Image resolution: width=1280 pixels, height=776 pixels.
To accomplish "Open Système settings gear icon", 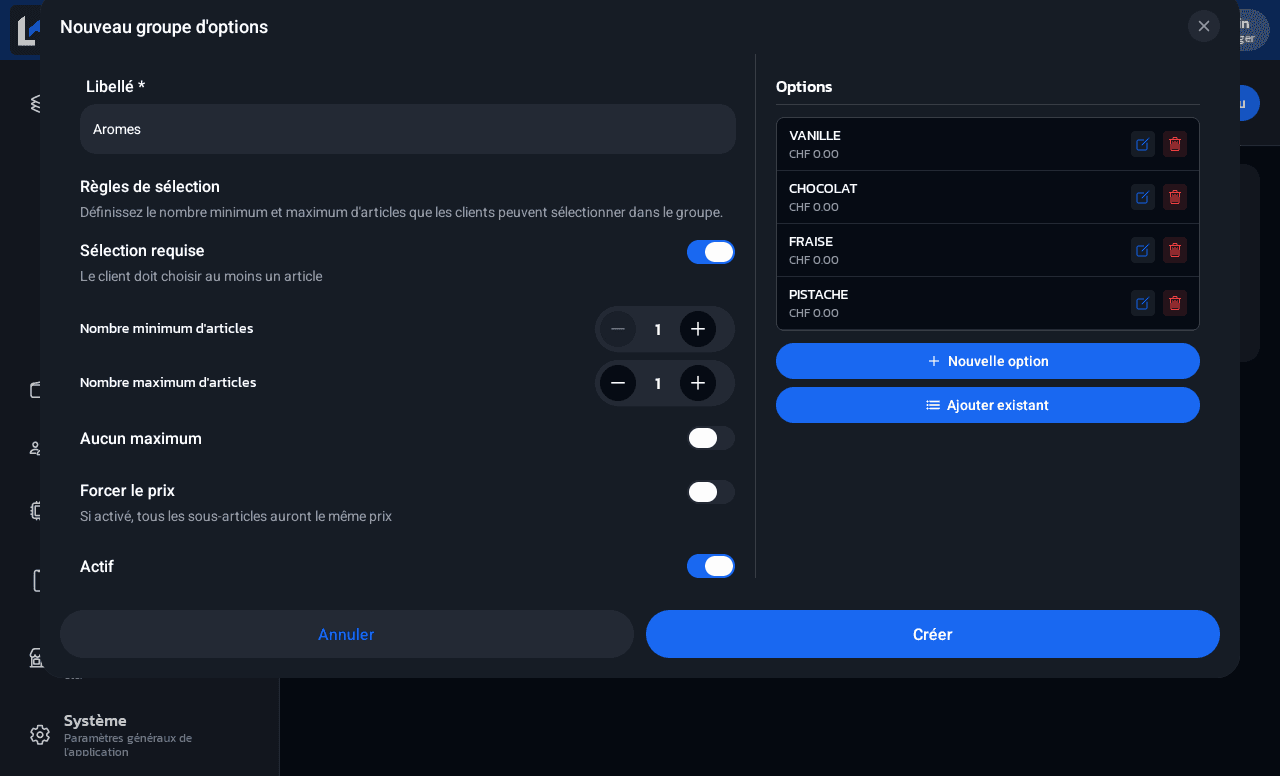I will [40, 735].
